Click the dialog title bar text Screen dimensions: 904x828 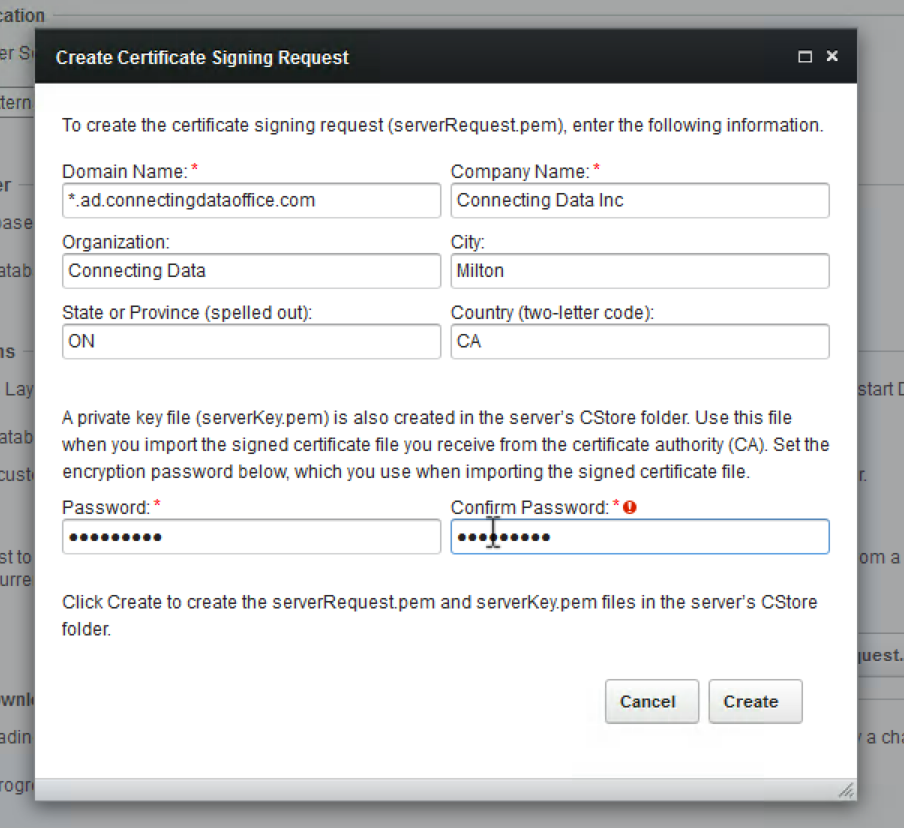tap(202, 58)
